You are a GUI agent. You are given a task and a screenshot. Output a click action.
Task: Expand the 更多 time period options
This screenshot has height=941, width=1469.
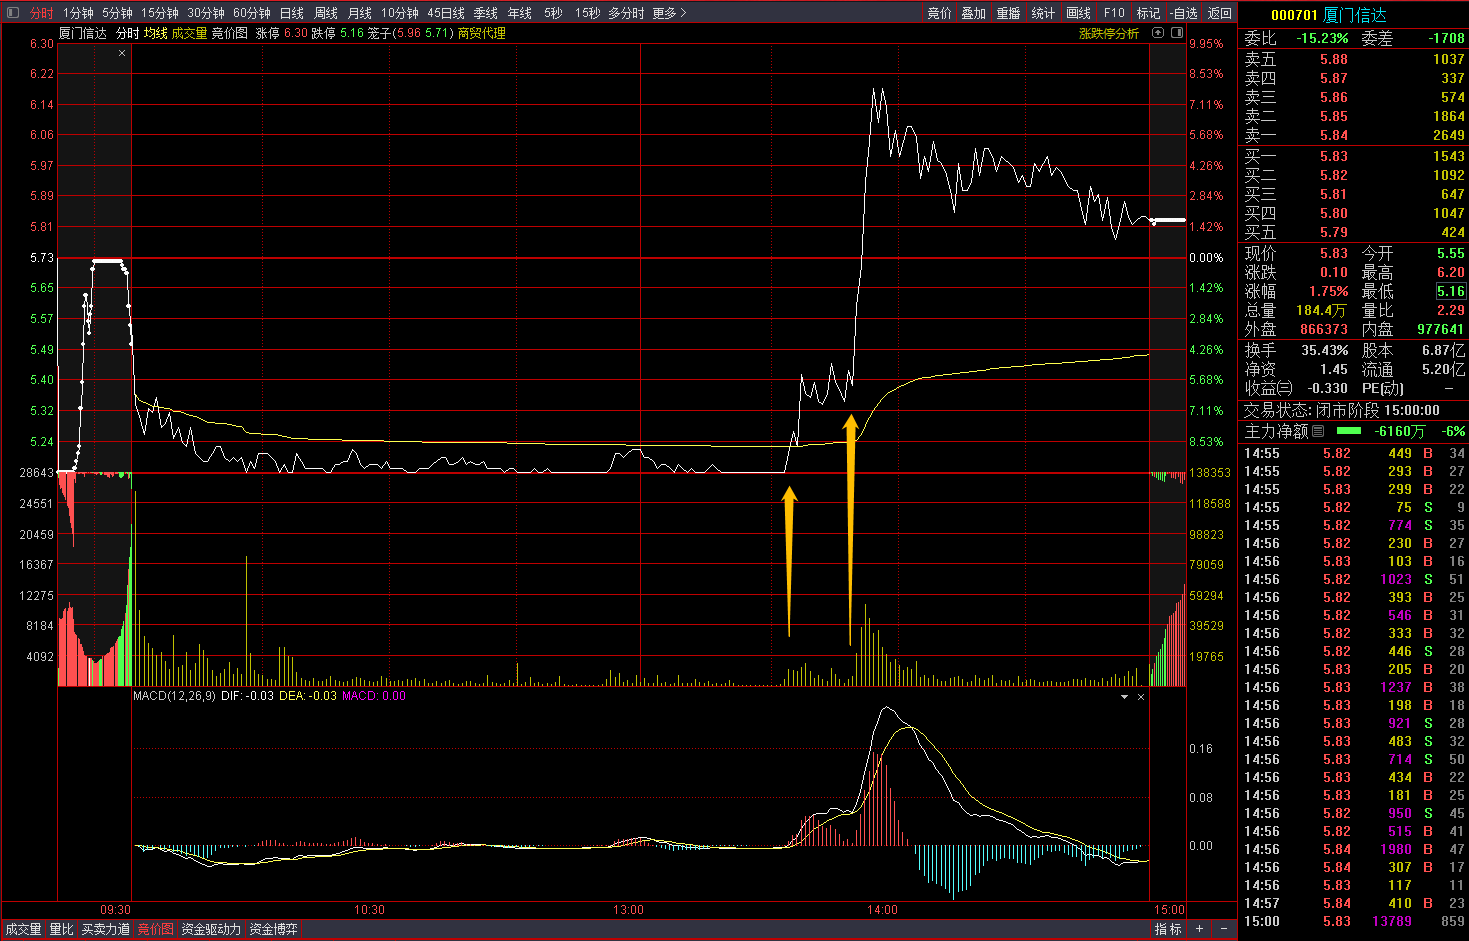(669, 13)
